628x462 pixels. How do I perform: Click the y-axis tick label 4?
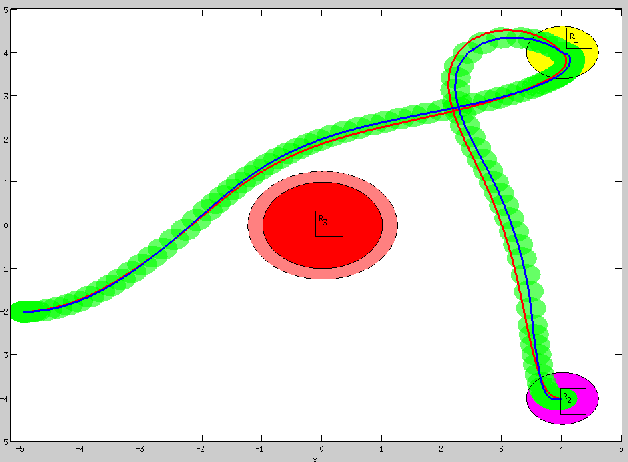click(x=7, y=53)
